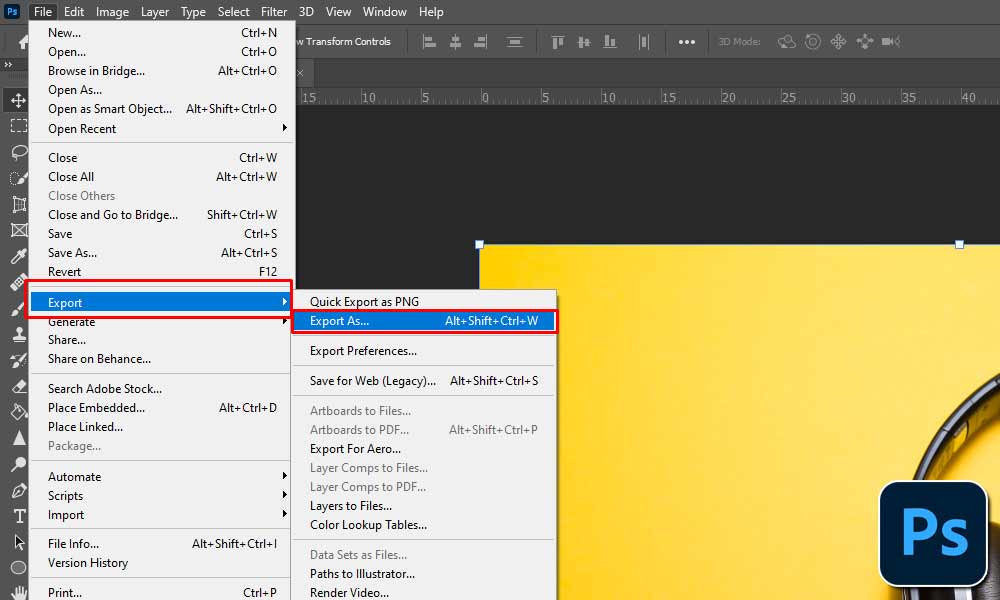Click the top-left transform handle on canvas

click(480, 244)
